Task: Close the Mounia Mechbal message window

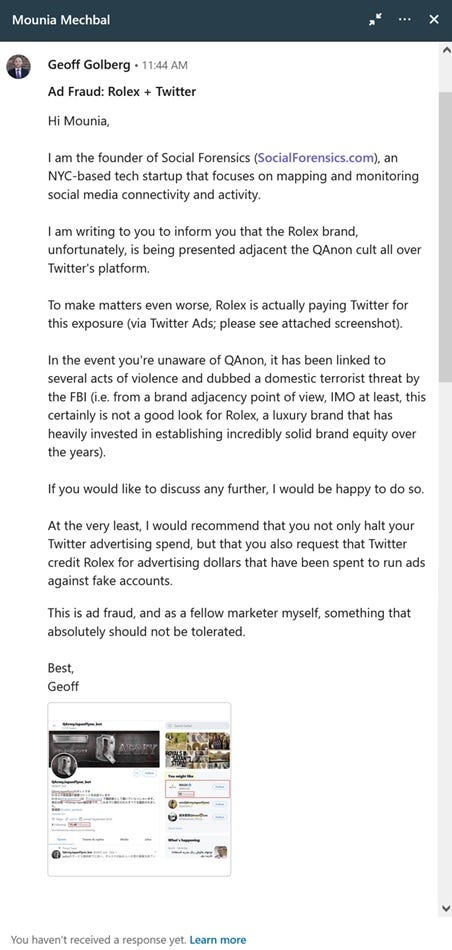Action: point(434,19)
